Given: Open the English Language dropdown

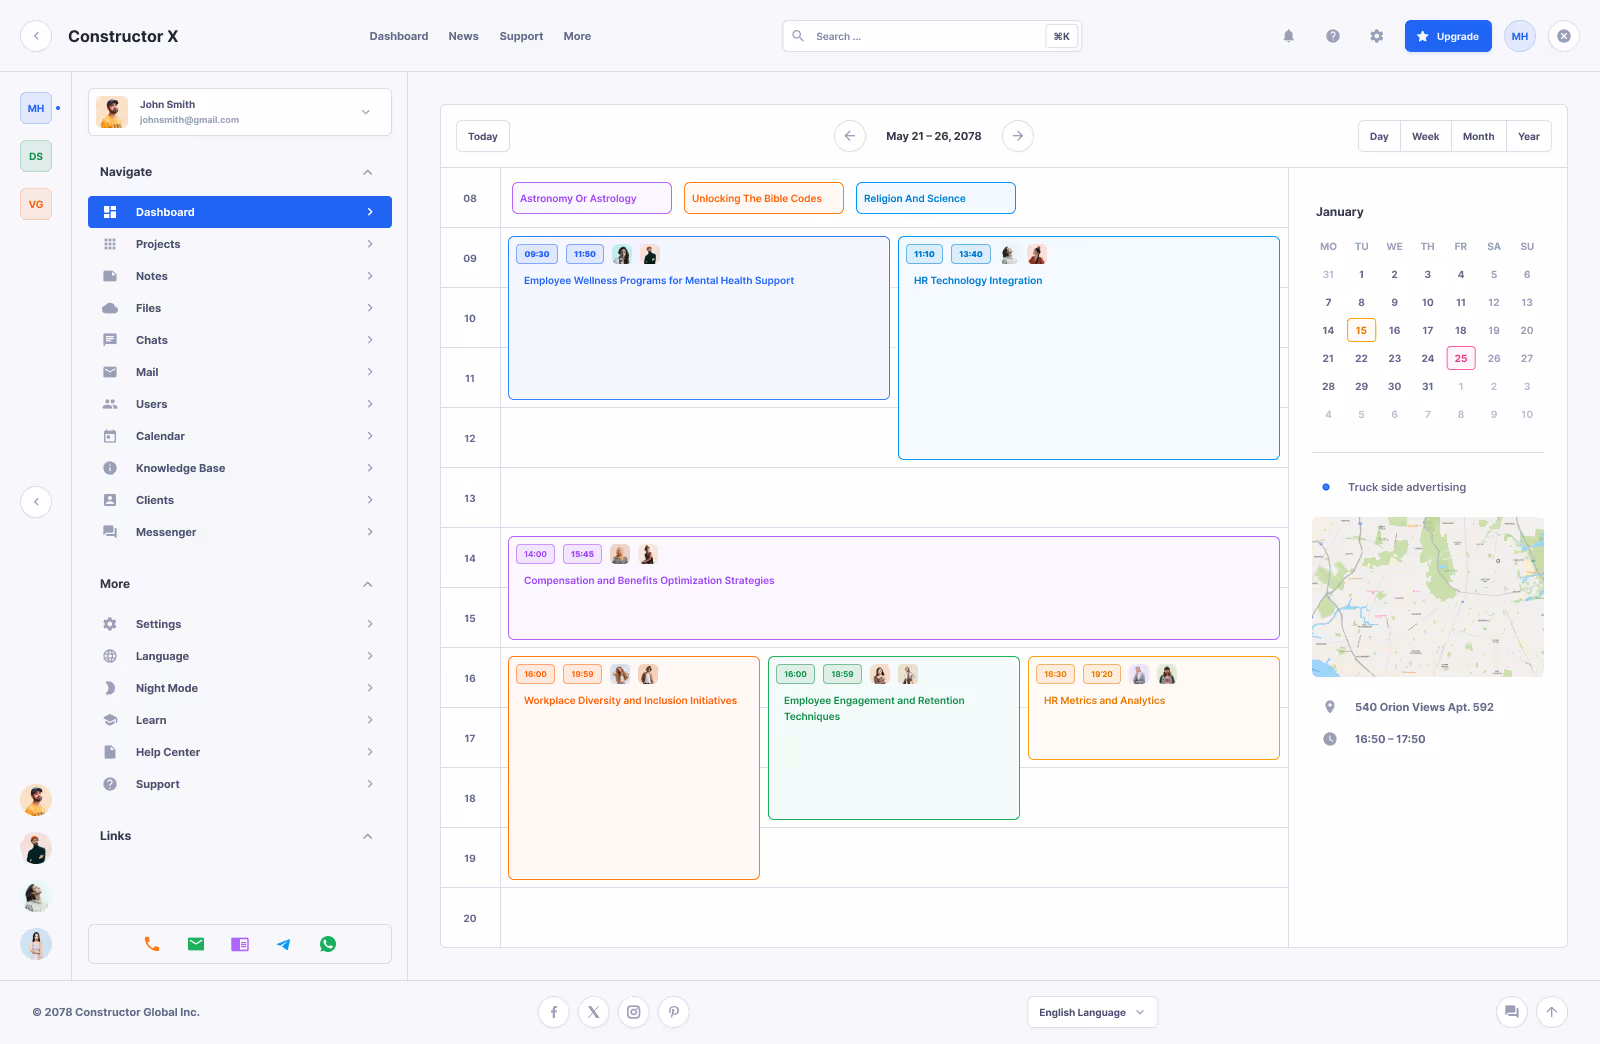Looking at the screenshot, I should coord(1093,1012).
